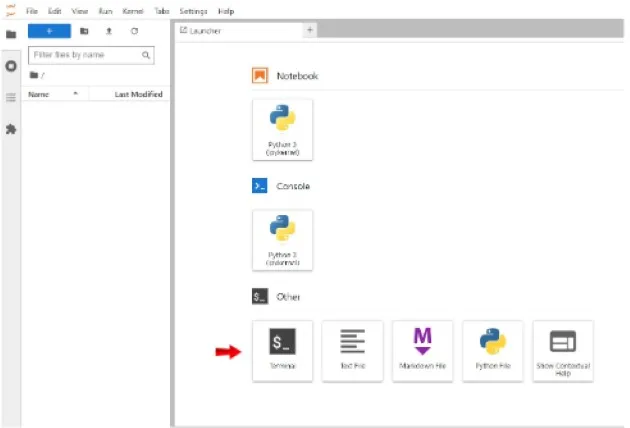
Task: Sort files by Name column
Action: (55, 94)
